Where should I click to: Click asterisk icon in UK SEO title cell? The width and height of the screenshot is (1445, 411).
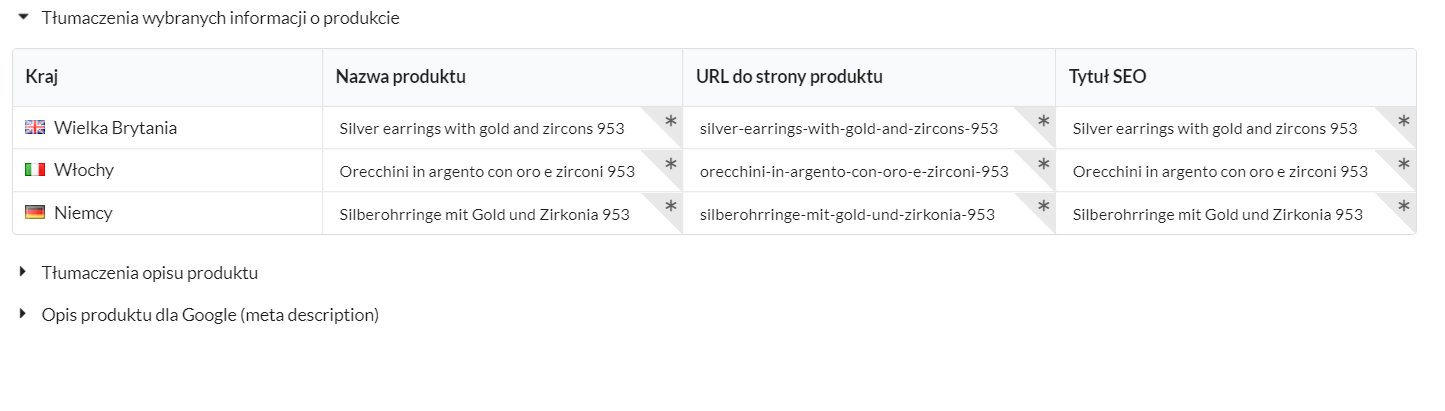(1404, 121)
